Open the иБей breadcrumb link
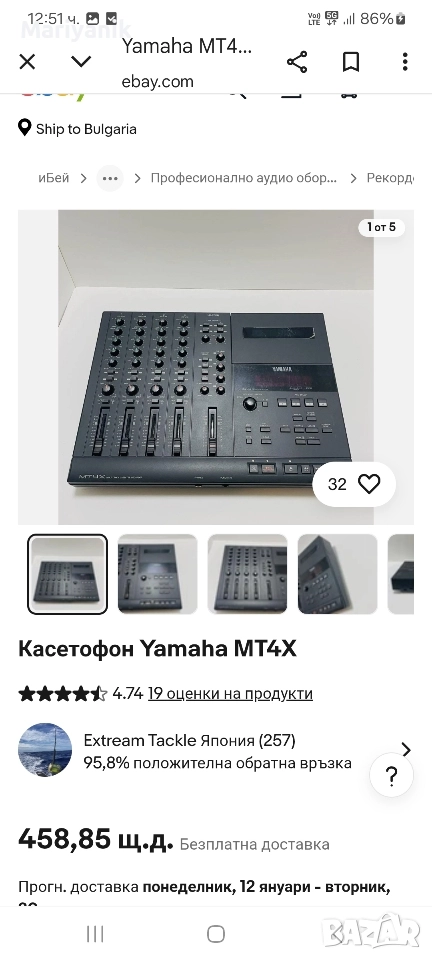The width and height of the screenshot is (432, 960). pyautogui.click(x=54, y=178)
